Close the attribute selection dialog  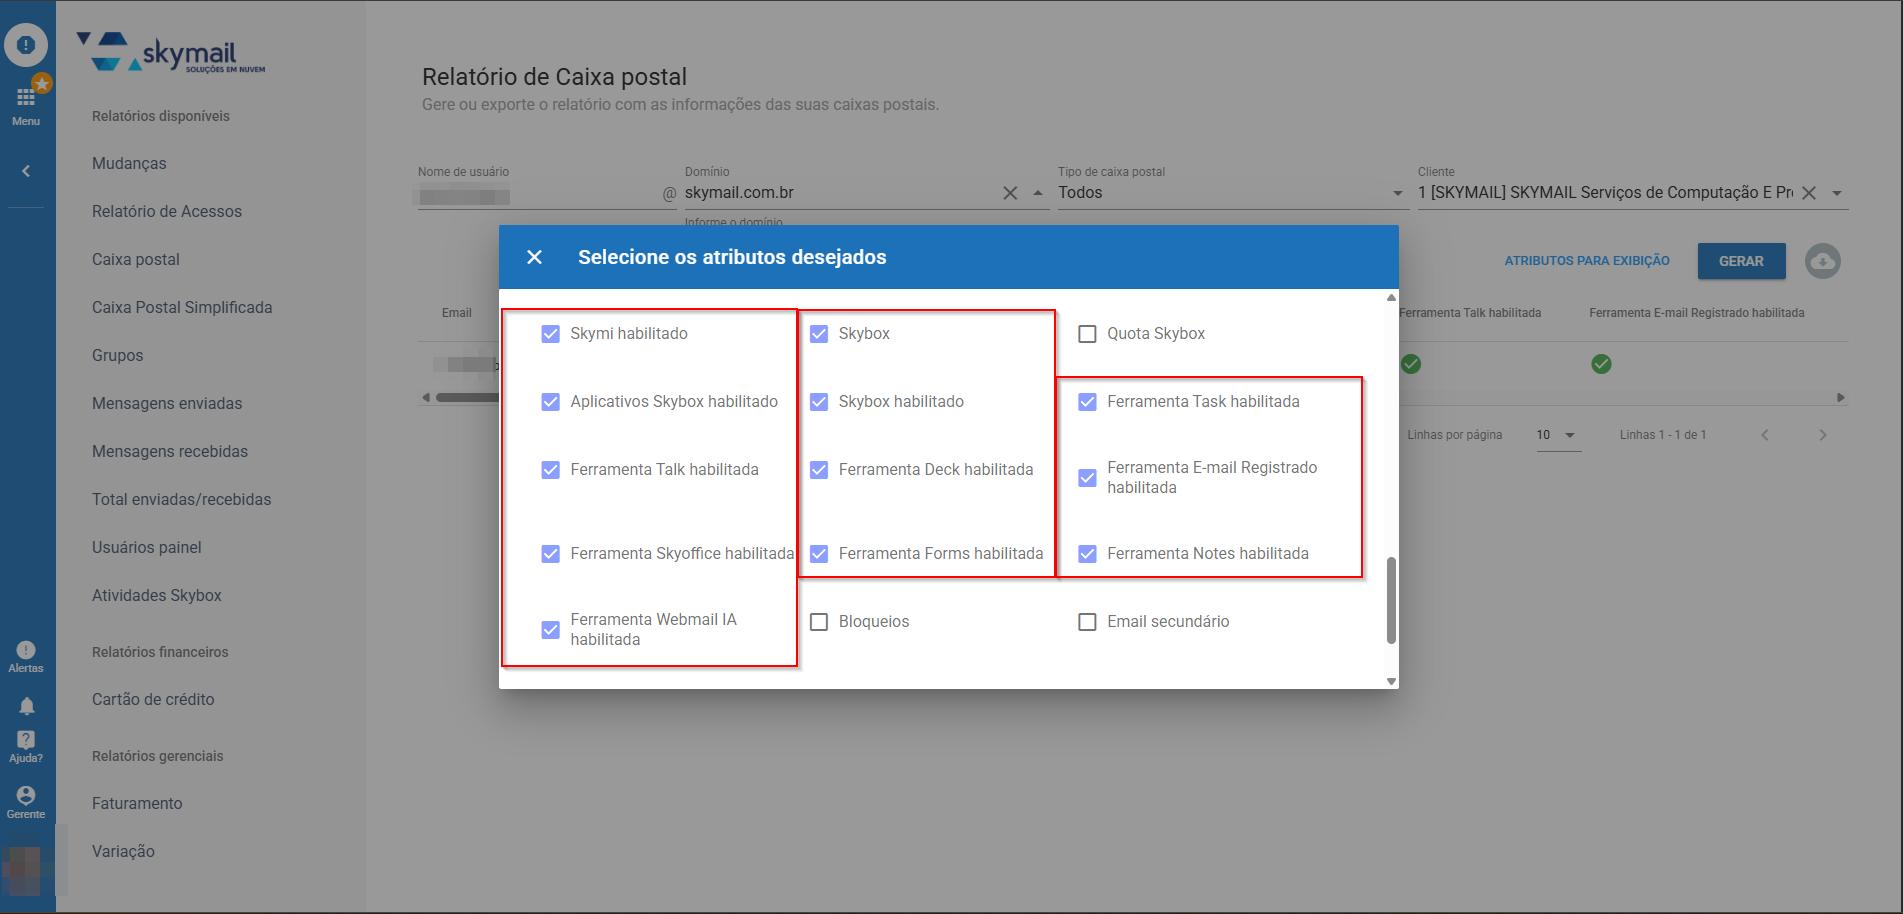pos(534,257)
